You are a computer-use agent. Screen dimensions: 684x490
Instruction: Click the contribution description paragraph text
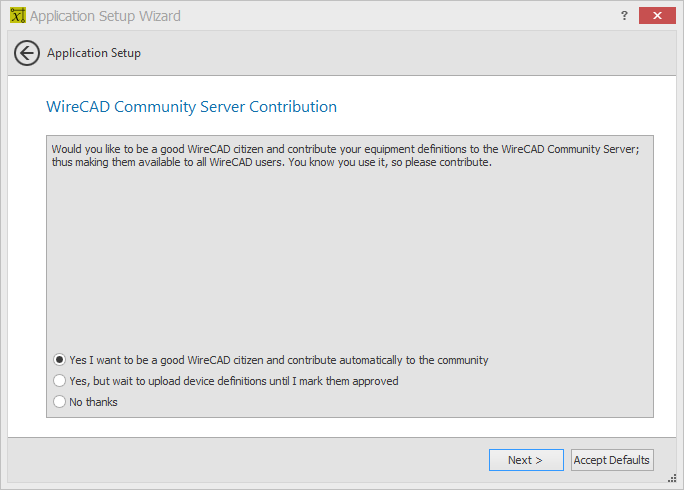tap(345, 155)
